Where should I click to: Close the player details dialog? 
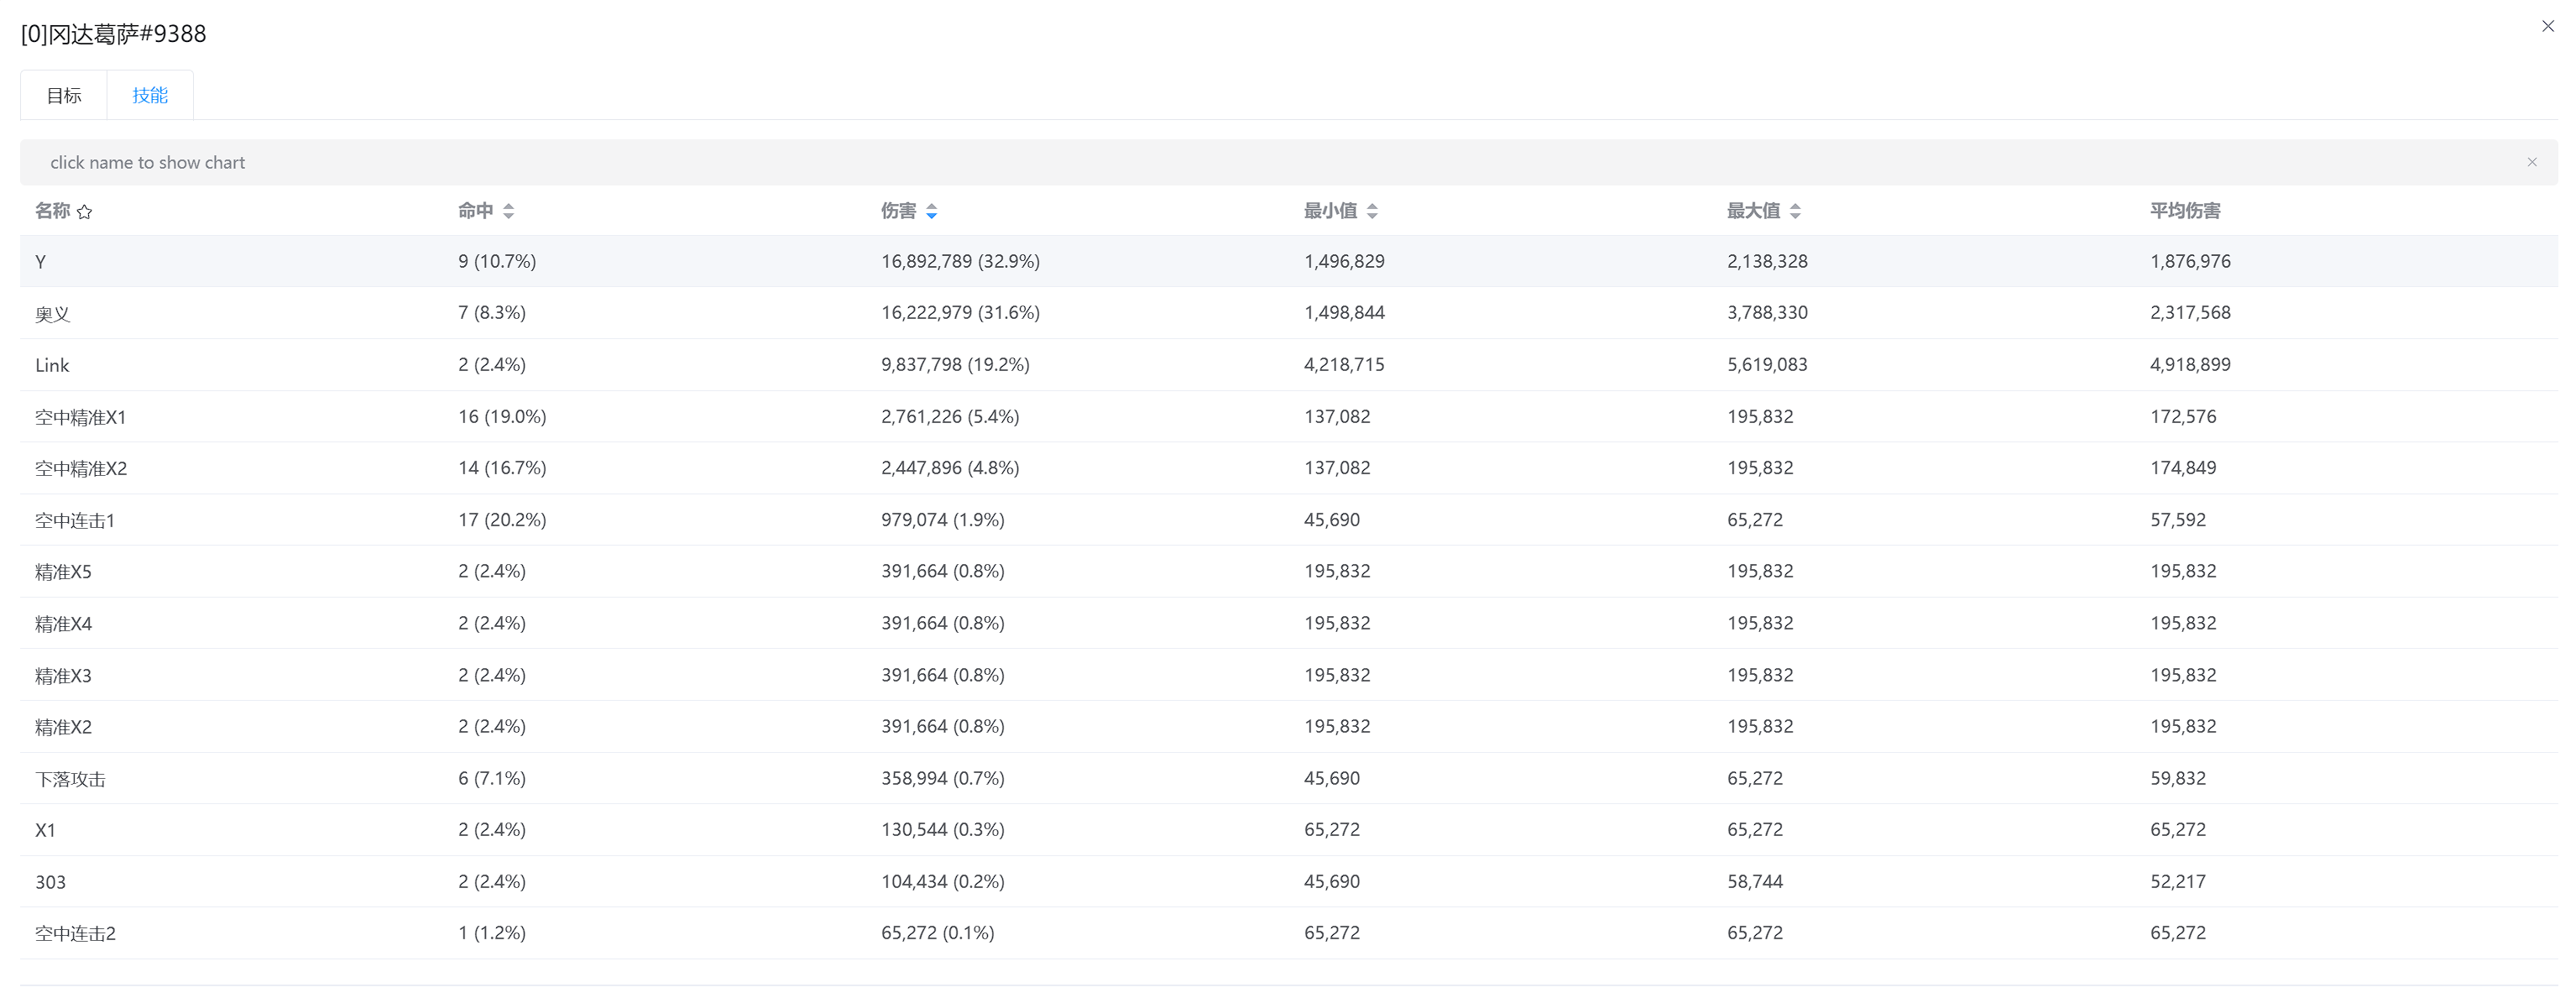click(2547, 27)
